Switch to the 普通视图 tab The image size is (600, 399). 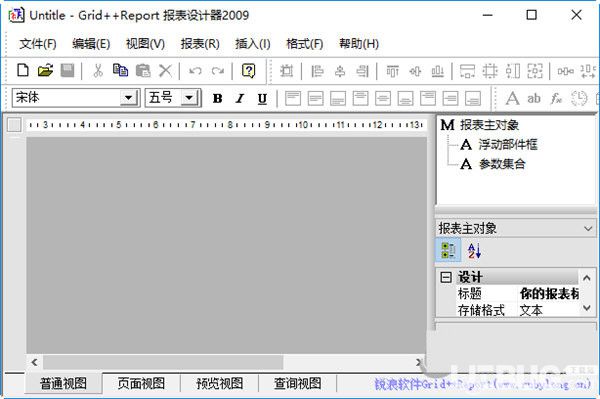click(64, 383)
